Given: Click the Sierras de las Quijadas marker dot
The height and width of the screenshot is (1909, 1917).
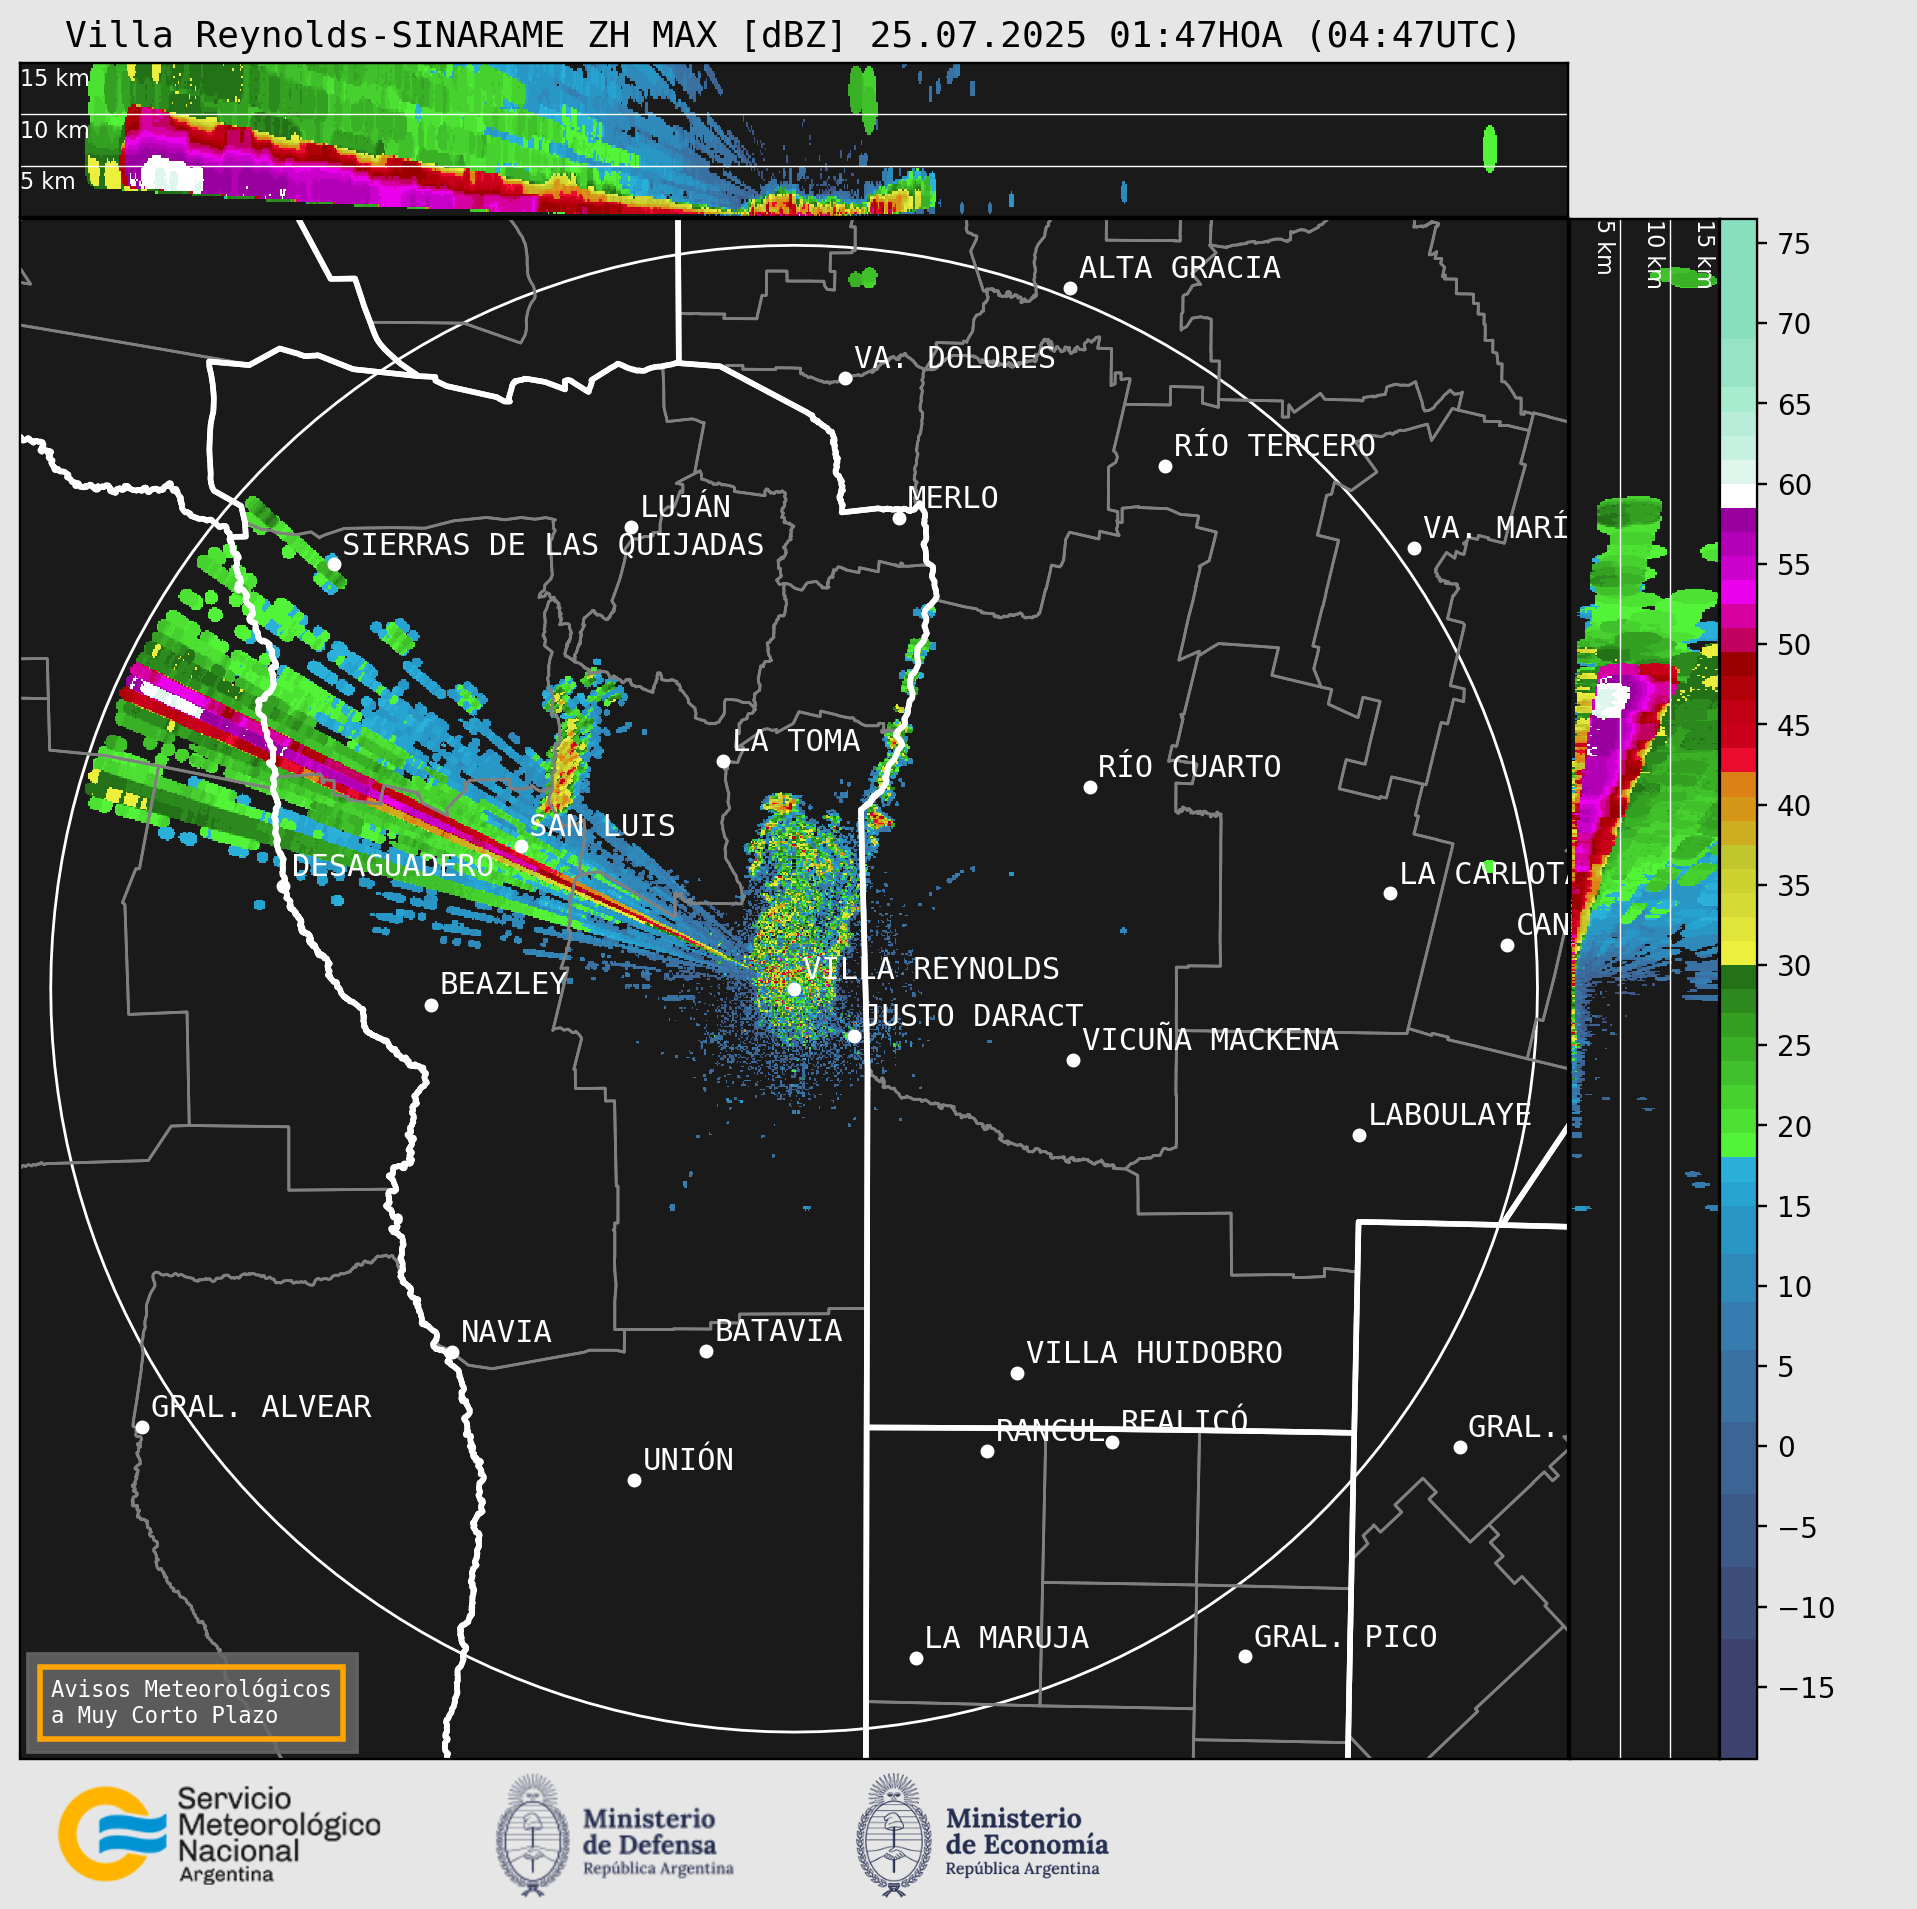Looking at the screenshot, I should point(334,564).
